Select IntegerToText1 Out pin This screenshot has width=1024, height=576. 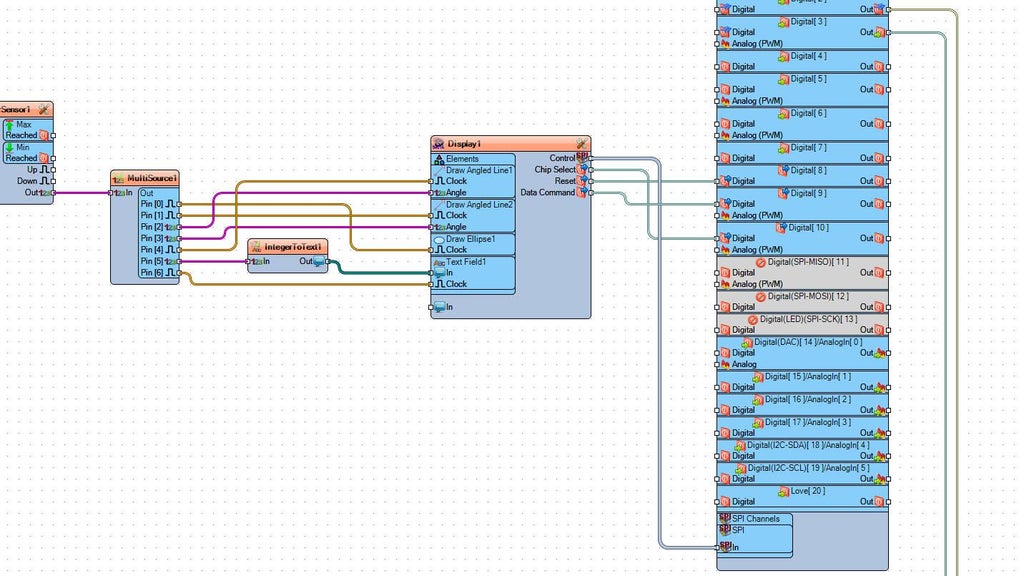[x=328, y=261]
